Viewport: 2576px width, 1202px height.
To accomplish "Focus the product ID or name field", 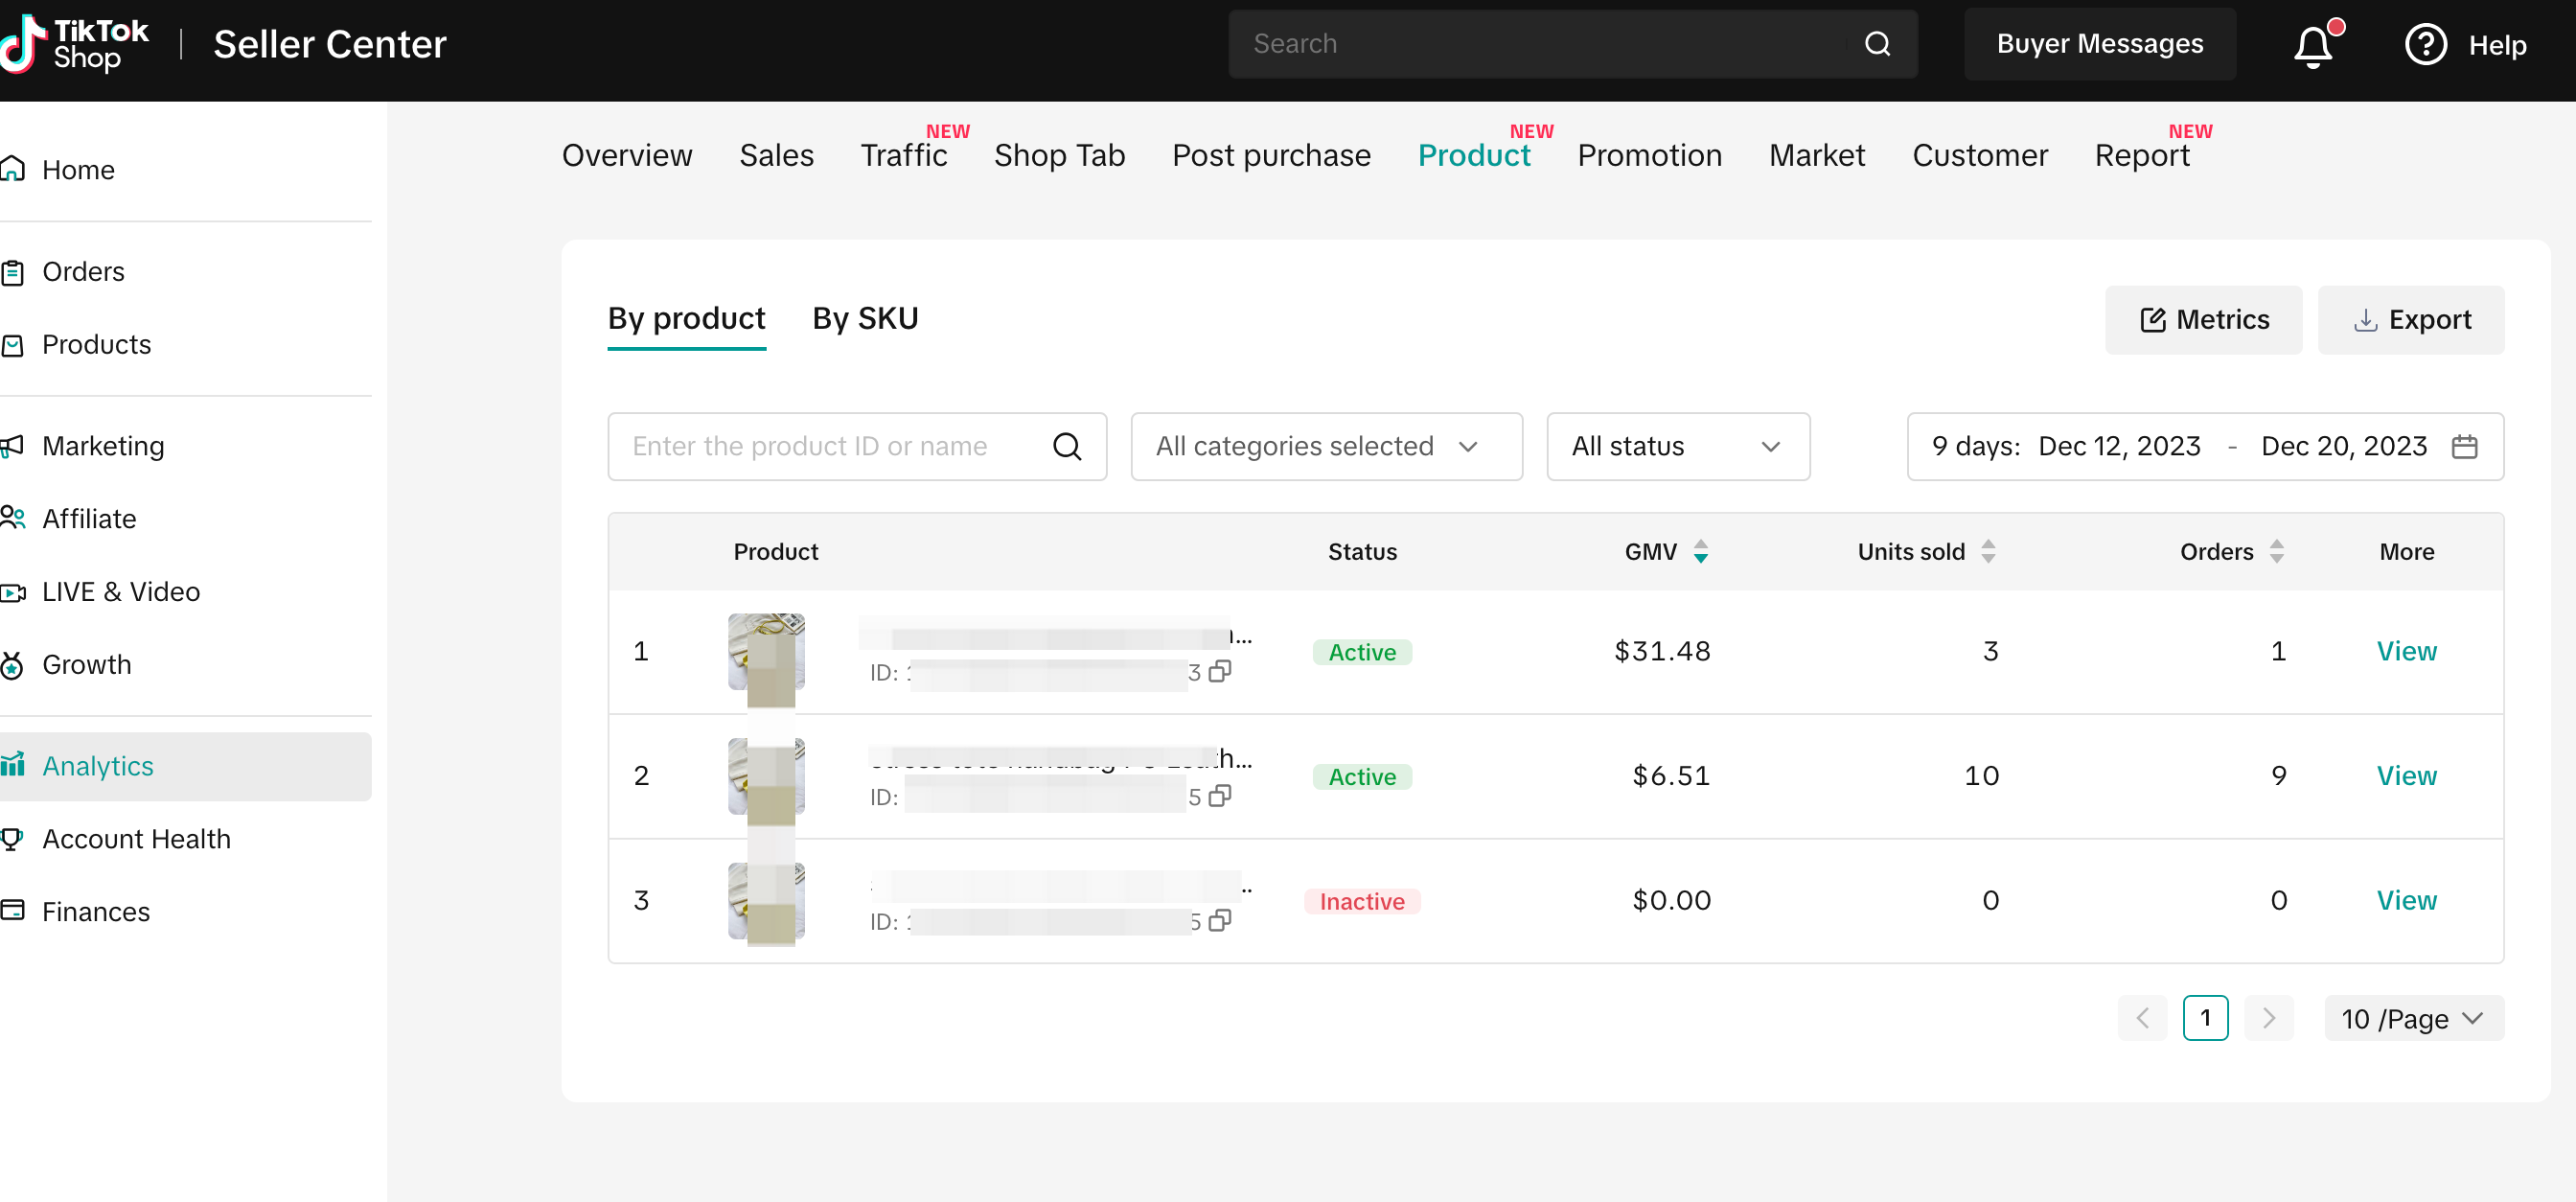I will tap(830, 447).
